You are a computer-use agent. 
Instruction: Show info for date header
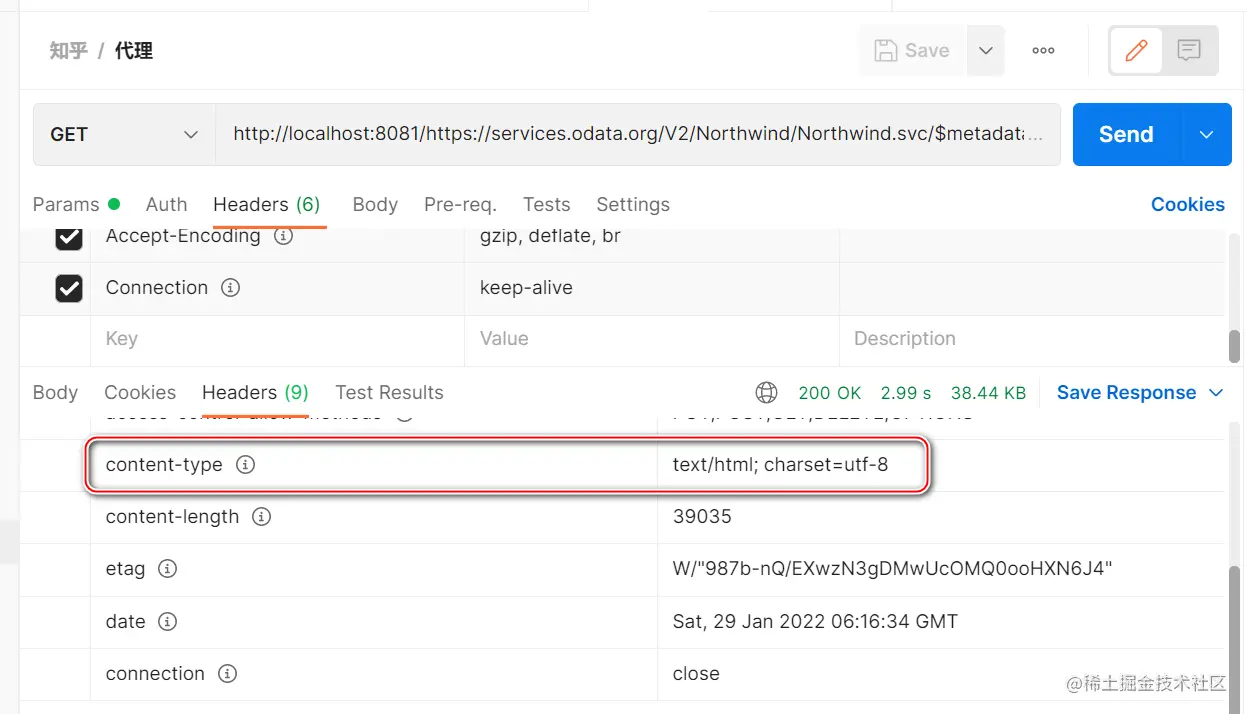(168, 621)
